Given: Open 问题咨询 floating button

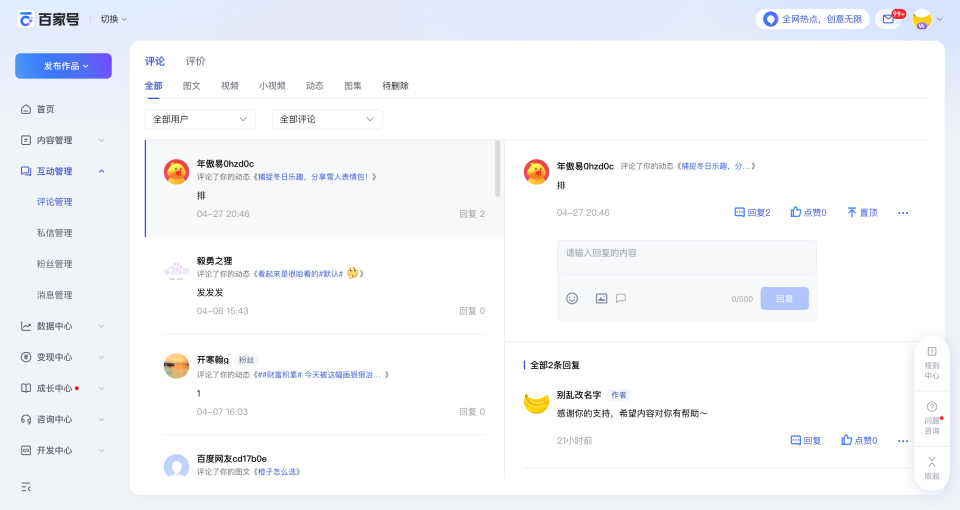Looking at the screenshot, I should [932, 419].
